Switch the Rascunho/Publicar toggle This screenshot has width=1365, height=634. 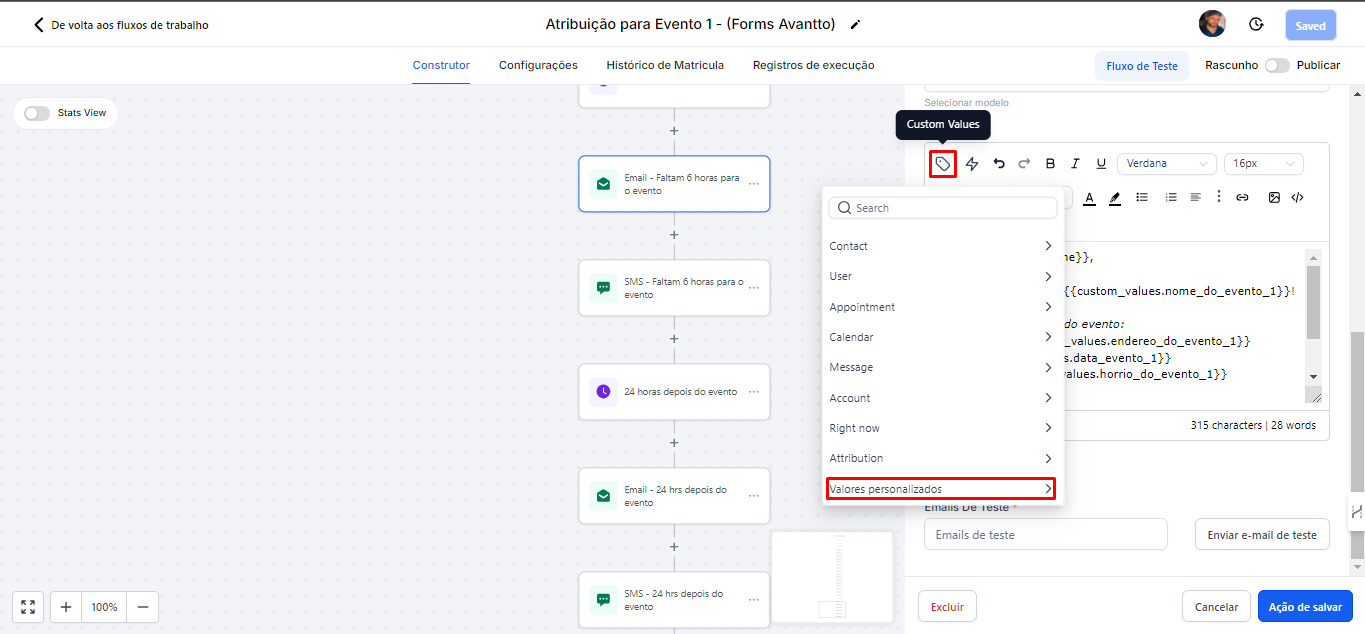[x=1276, y=65]
